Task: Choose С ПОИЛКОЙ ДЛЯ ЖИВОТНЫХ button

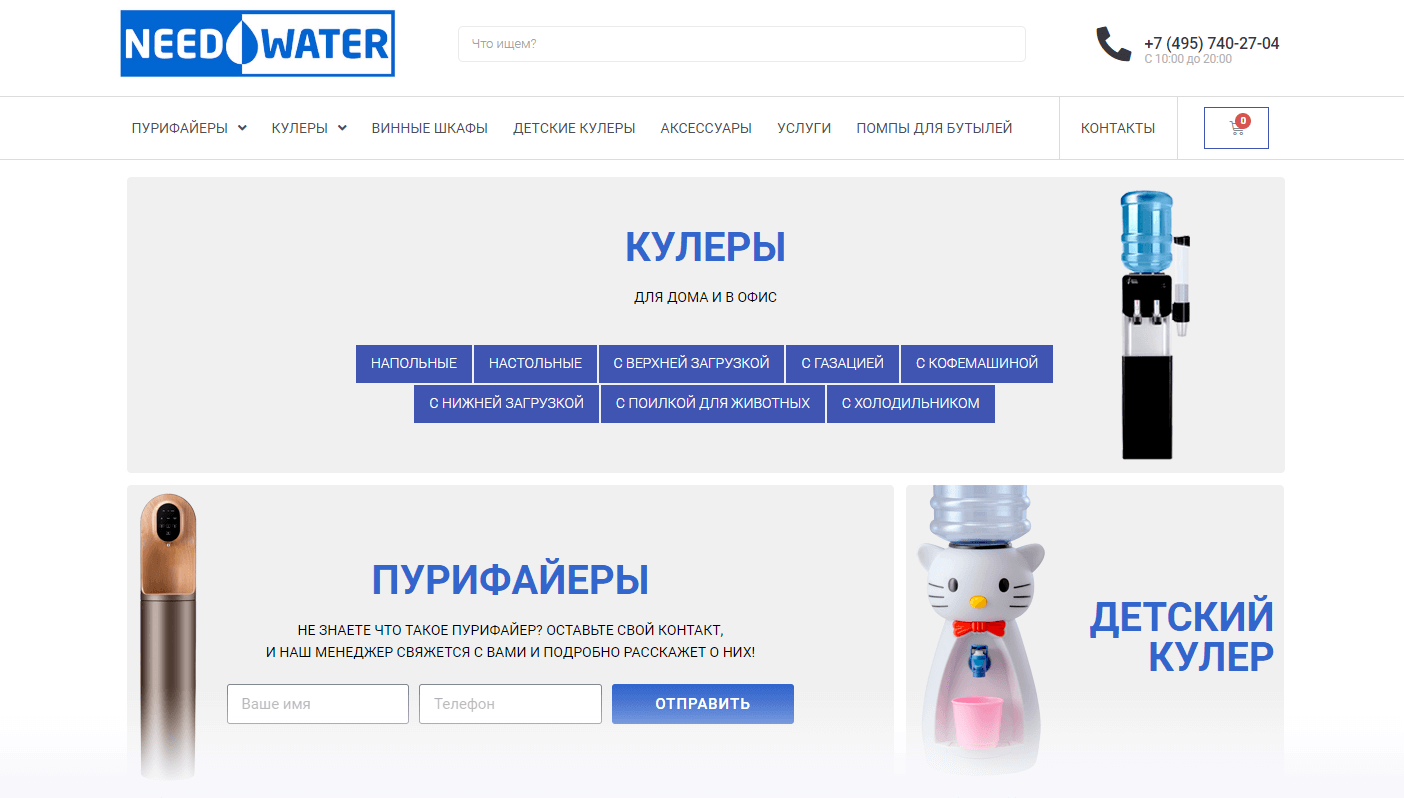Action: click(713, 404)
